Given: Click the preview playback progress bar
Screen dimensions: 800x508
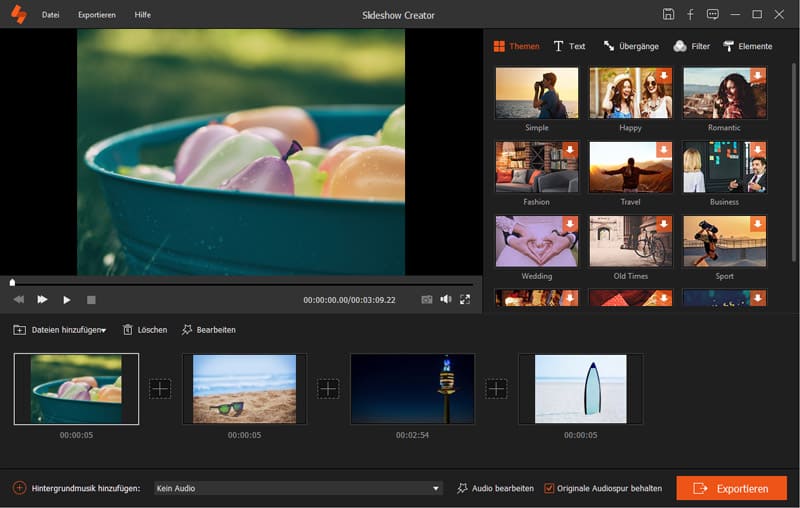Looking at the screenshot, I should [240, 283].
